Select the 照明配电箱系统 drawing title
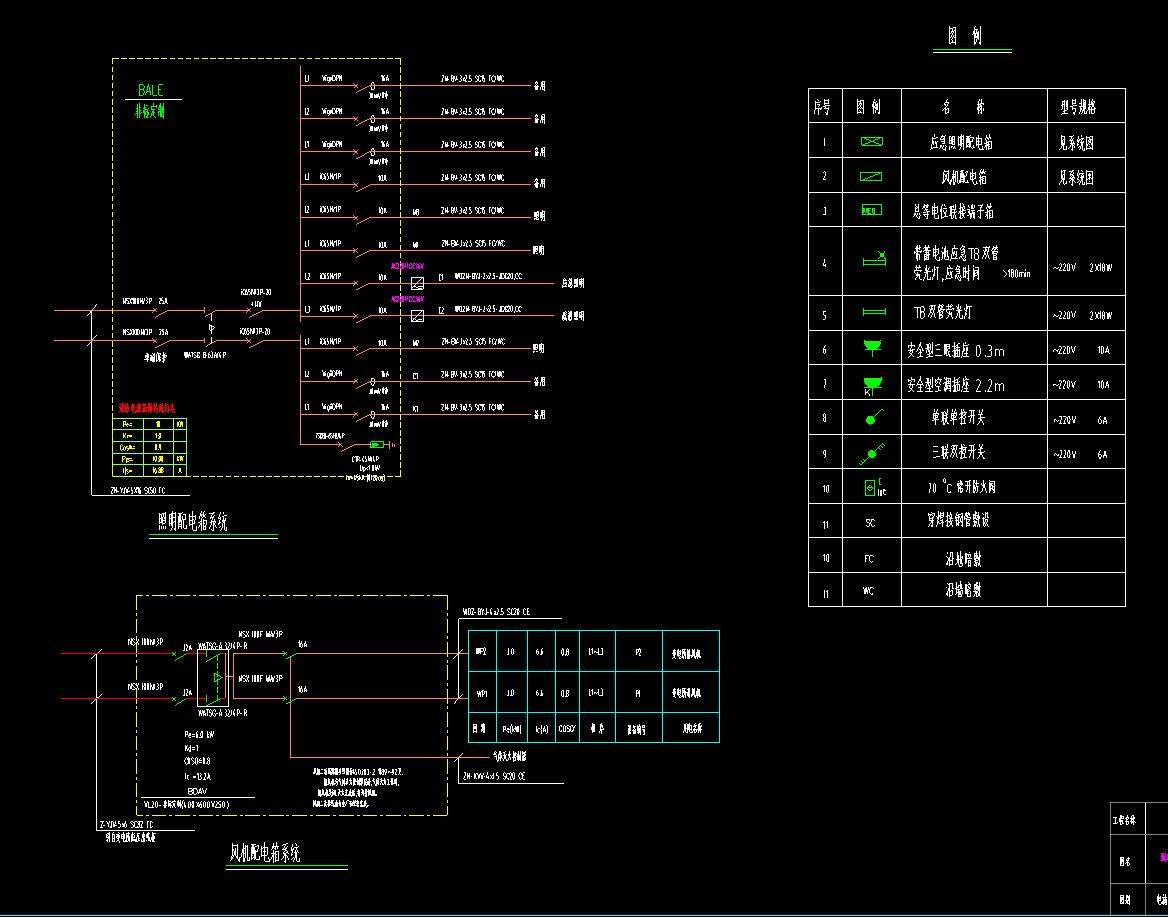 [194, 521]
